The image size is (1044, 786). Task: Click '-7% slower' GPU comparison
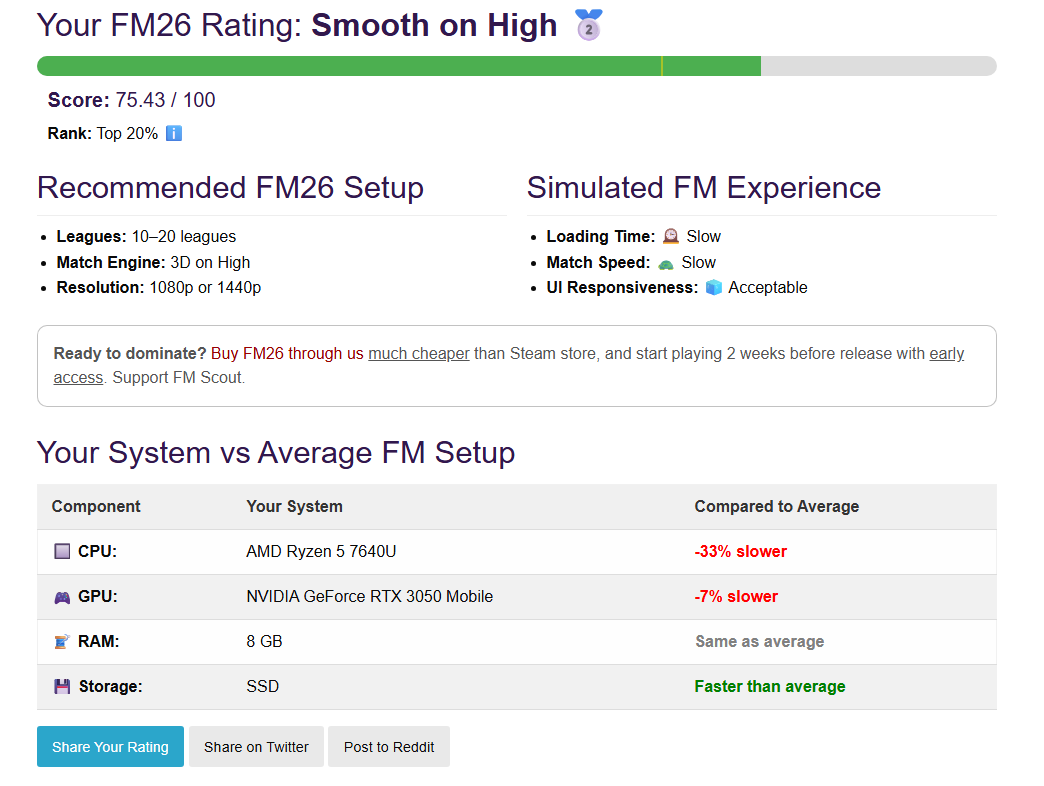click(736, 596)
